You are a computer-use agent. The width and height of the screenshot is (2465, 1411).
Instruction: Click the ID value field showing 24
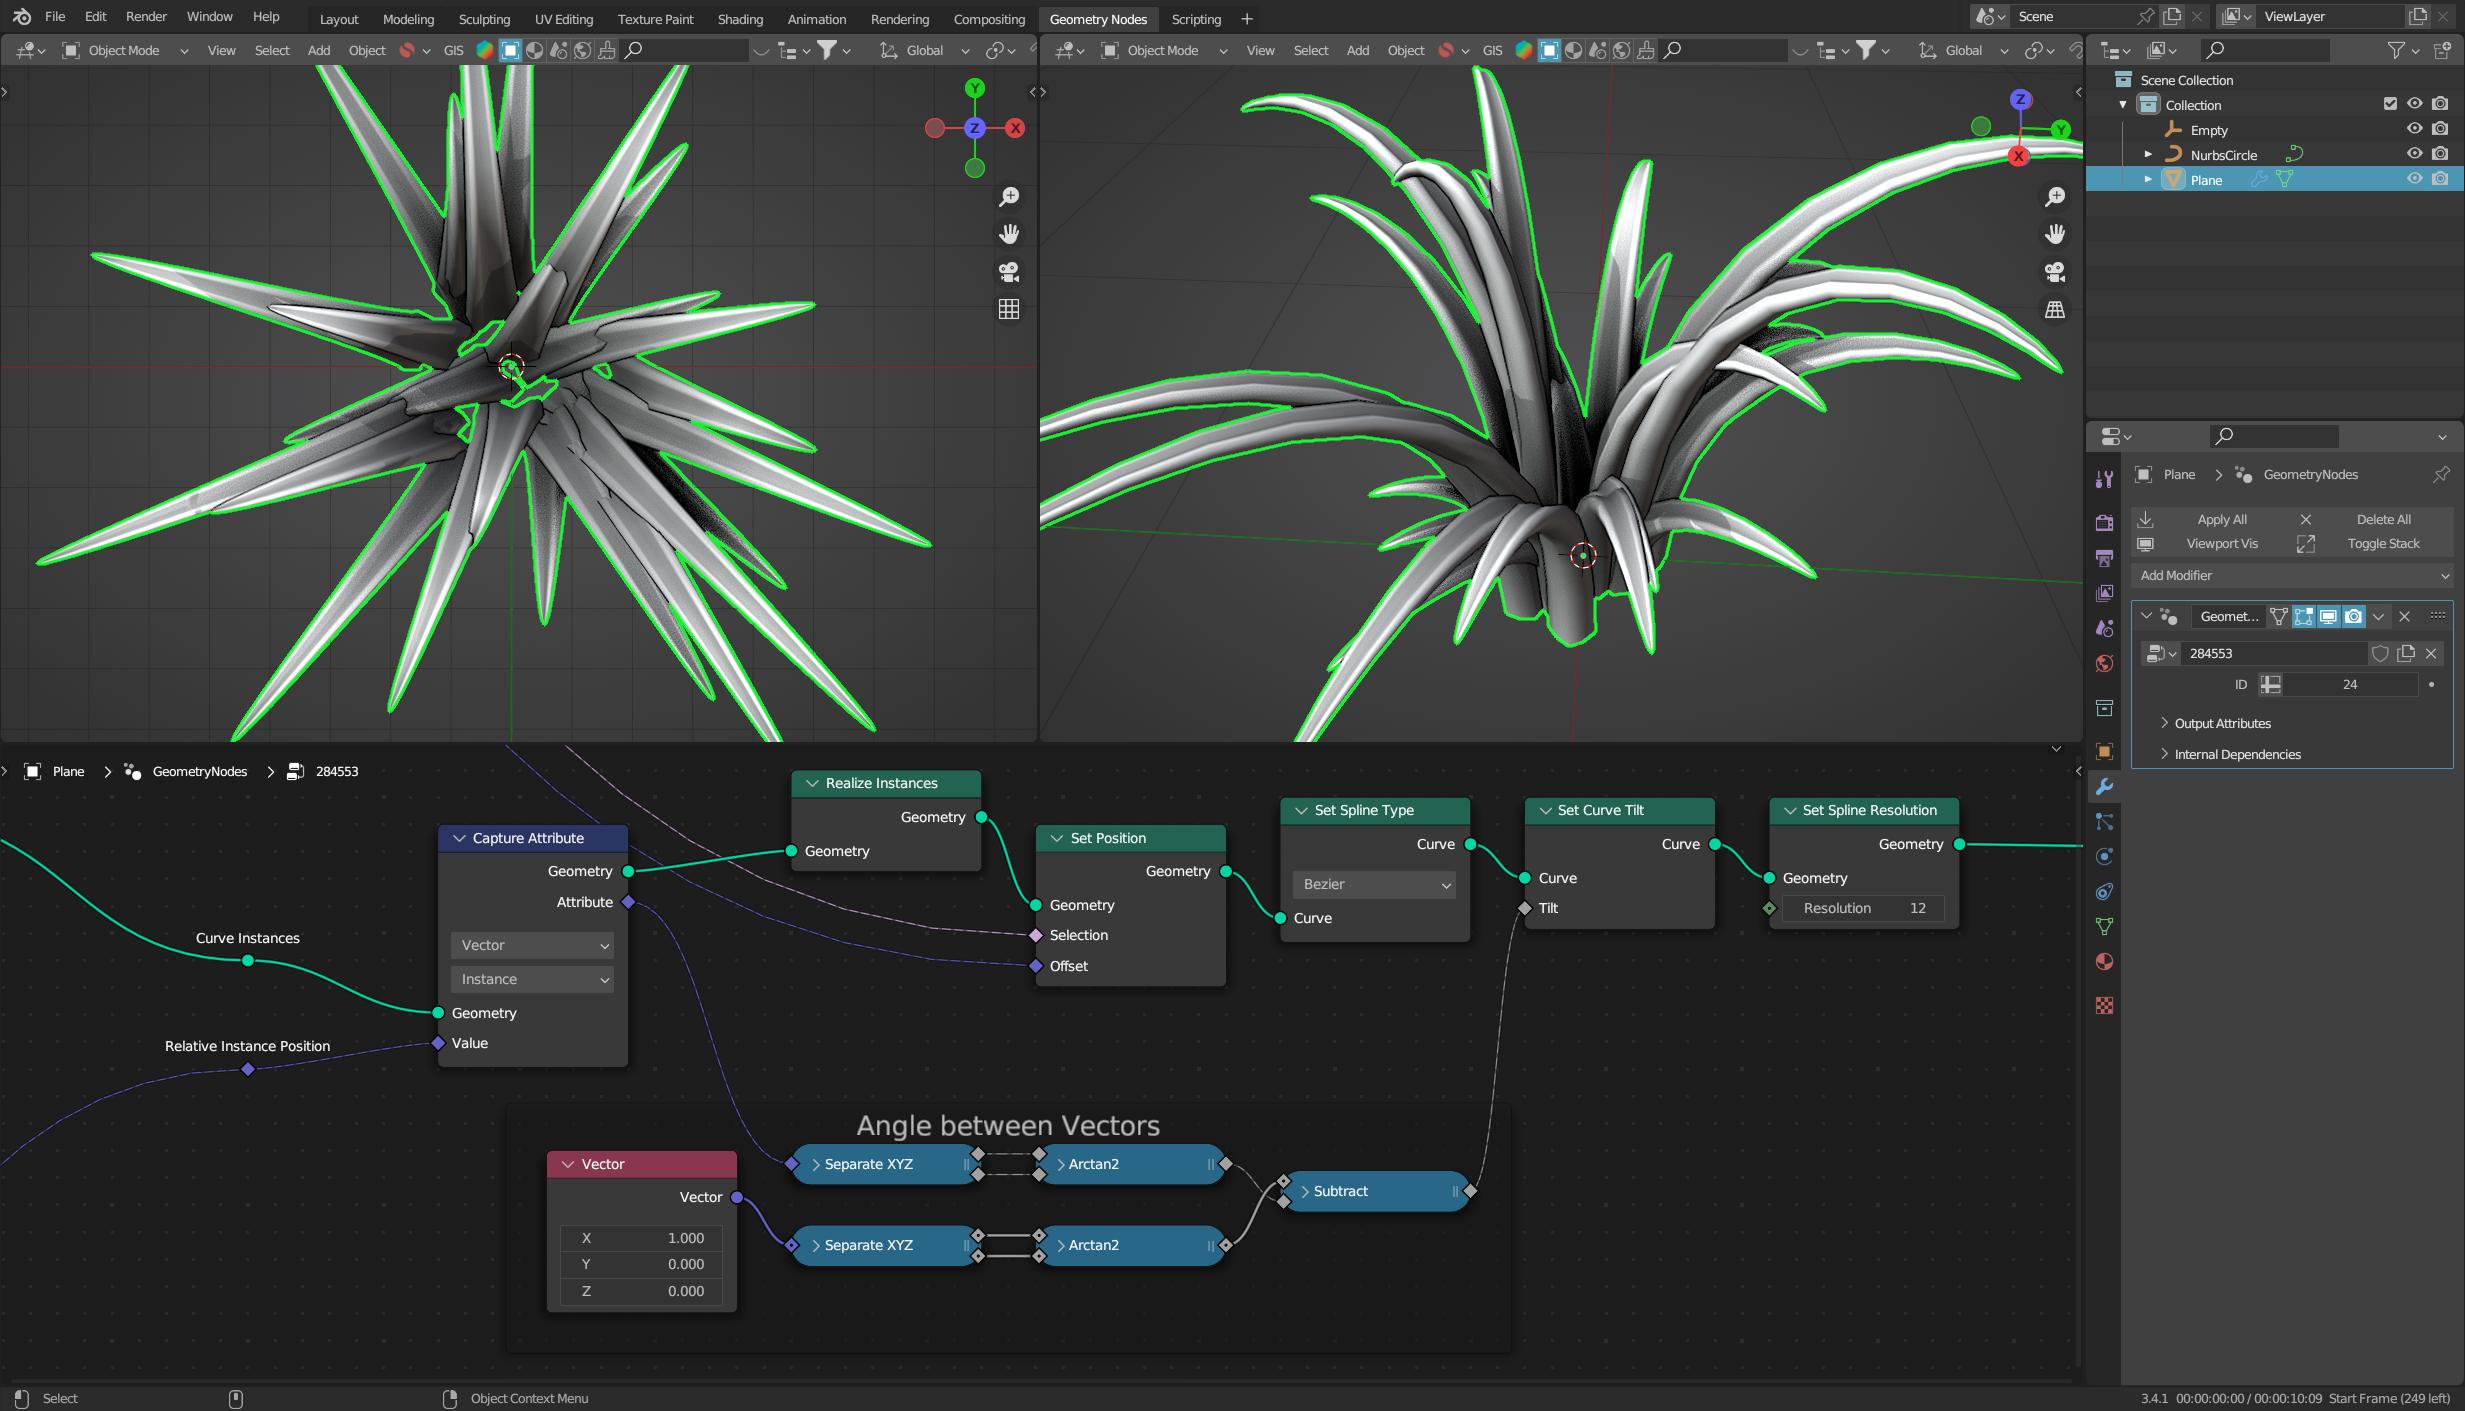(2350, 684)
